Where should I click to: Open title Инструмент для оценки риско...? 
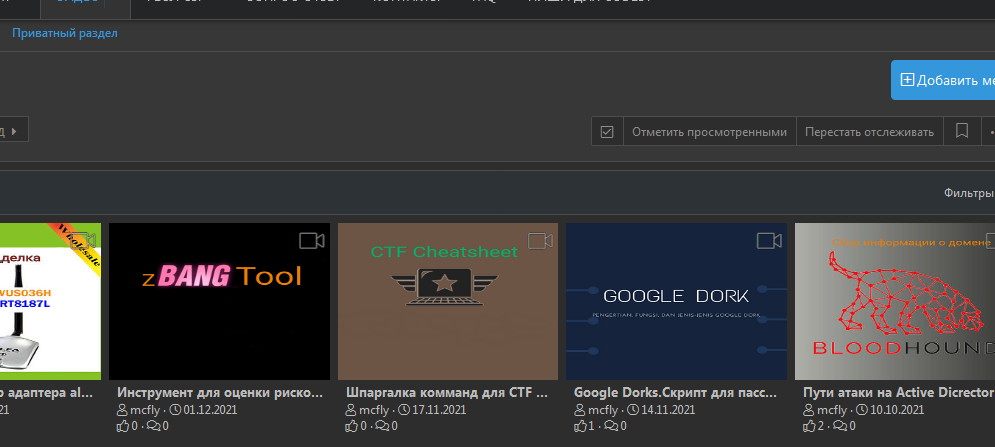click(221, 392)
